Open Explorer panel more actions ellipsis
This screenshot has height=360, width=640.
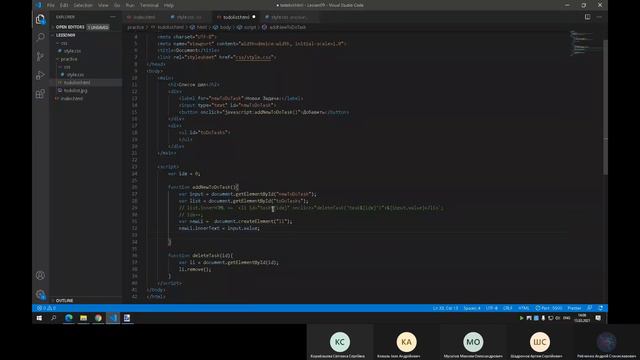tap(113, 17)
